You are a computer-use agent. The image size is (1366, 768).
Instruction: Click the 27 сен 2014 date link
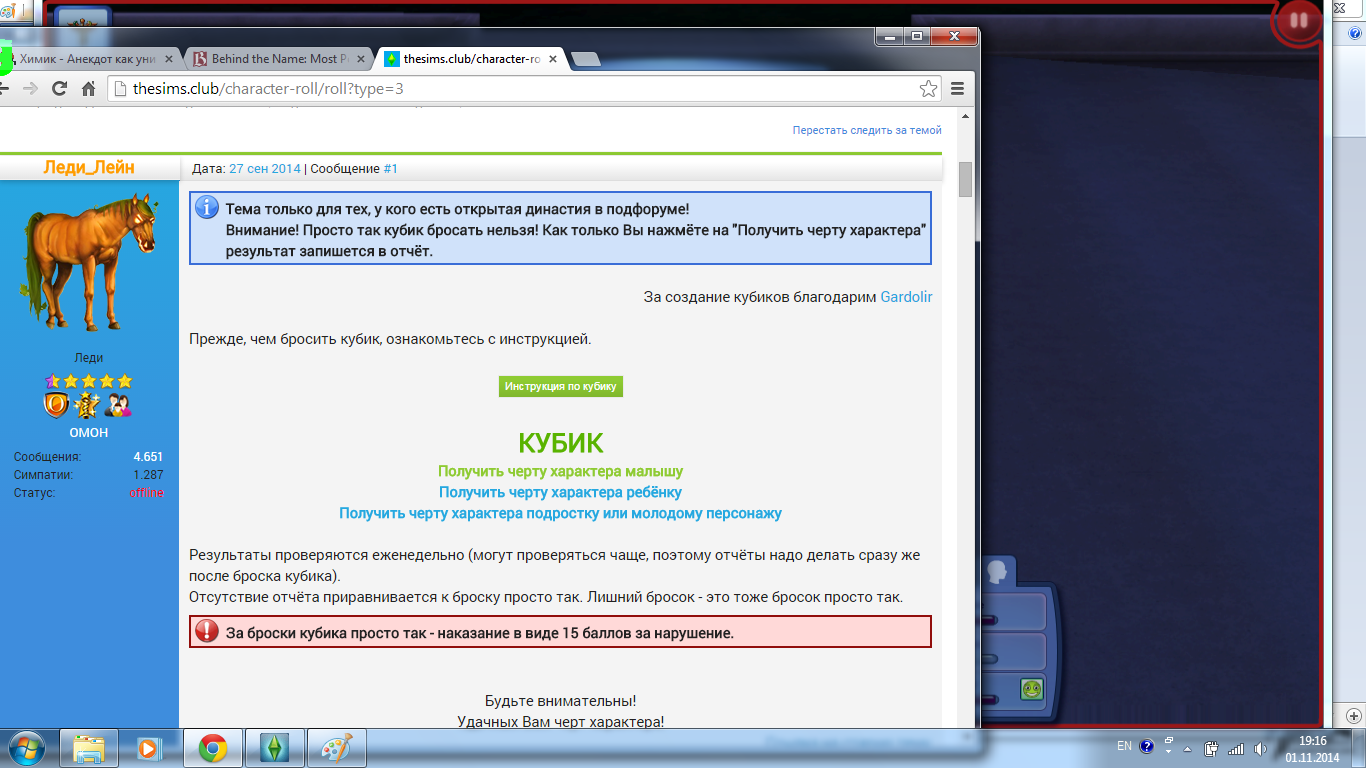point(265,169)
